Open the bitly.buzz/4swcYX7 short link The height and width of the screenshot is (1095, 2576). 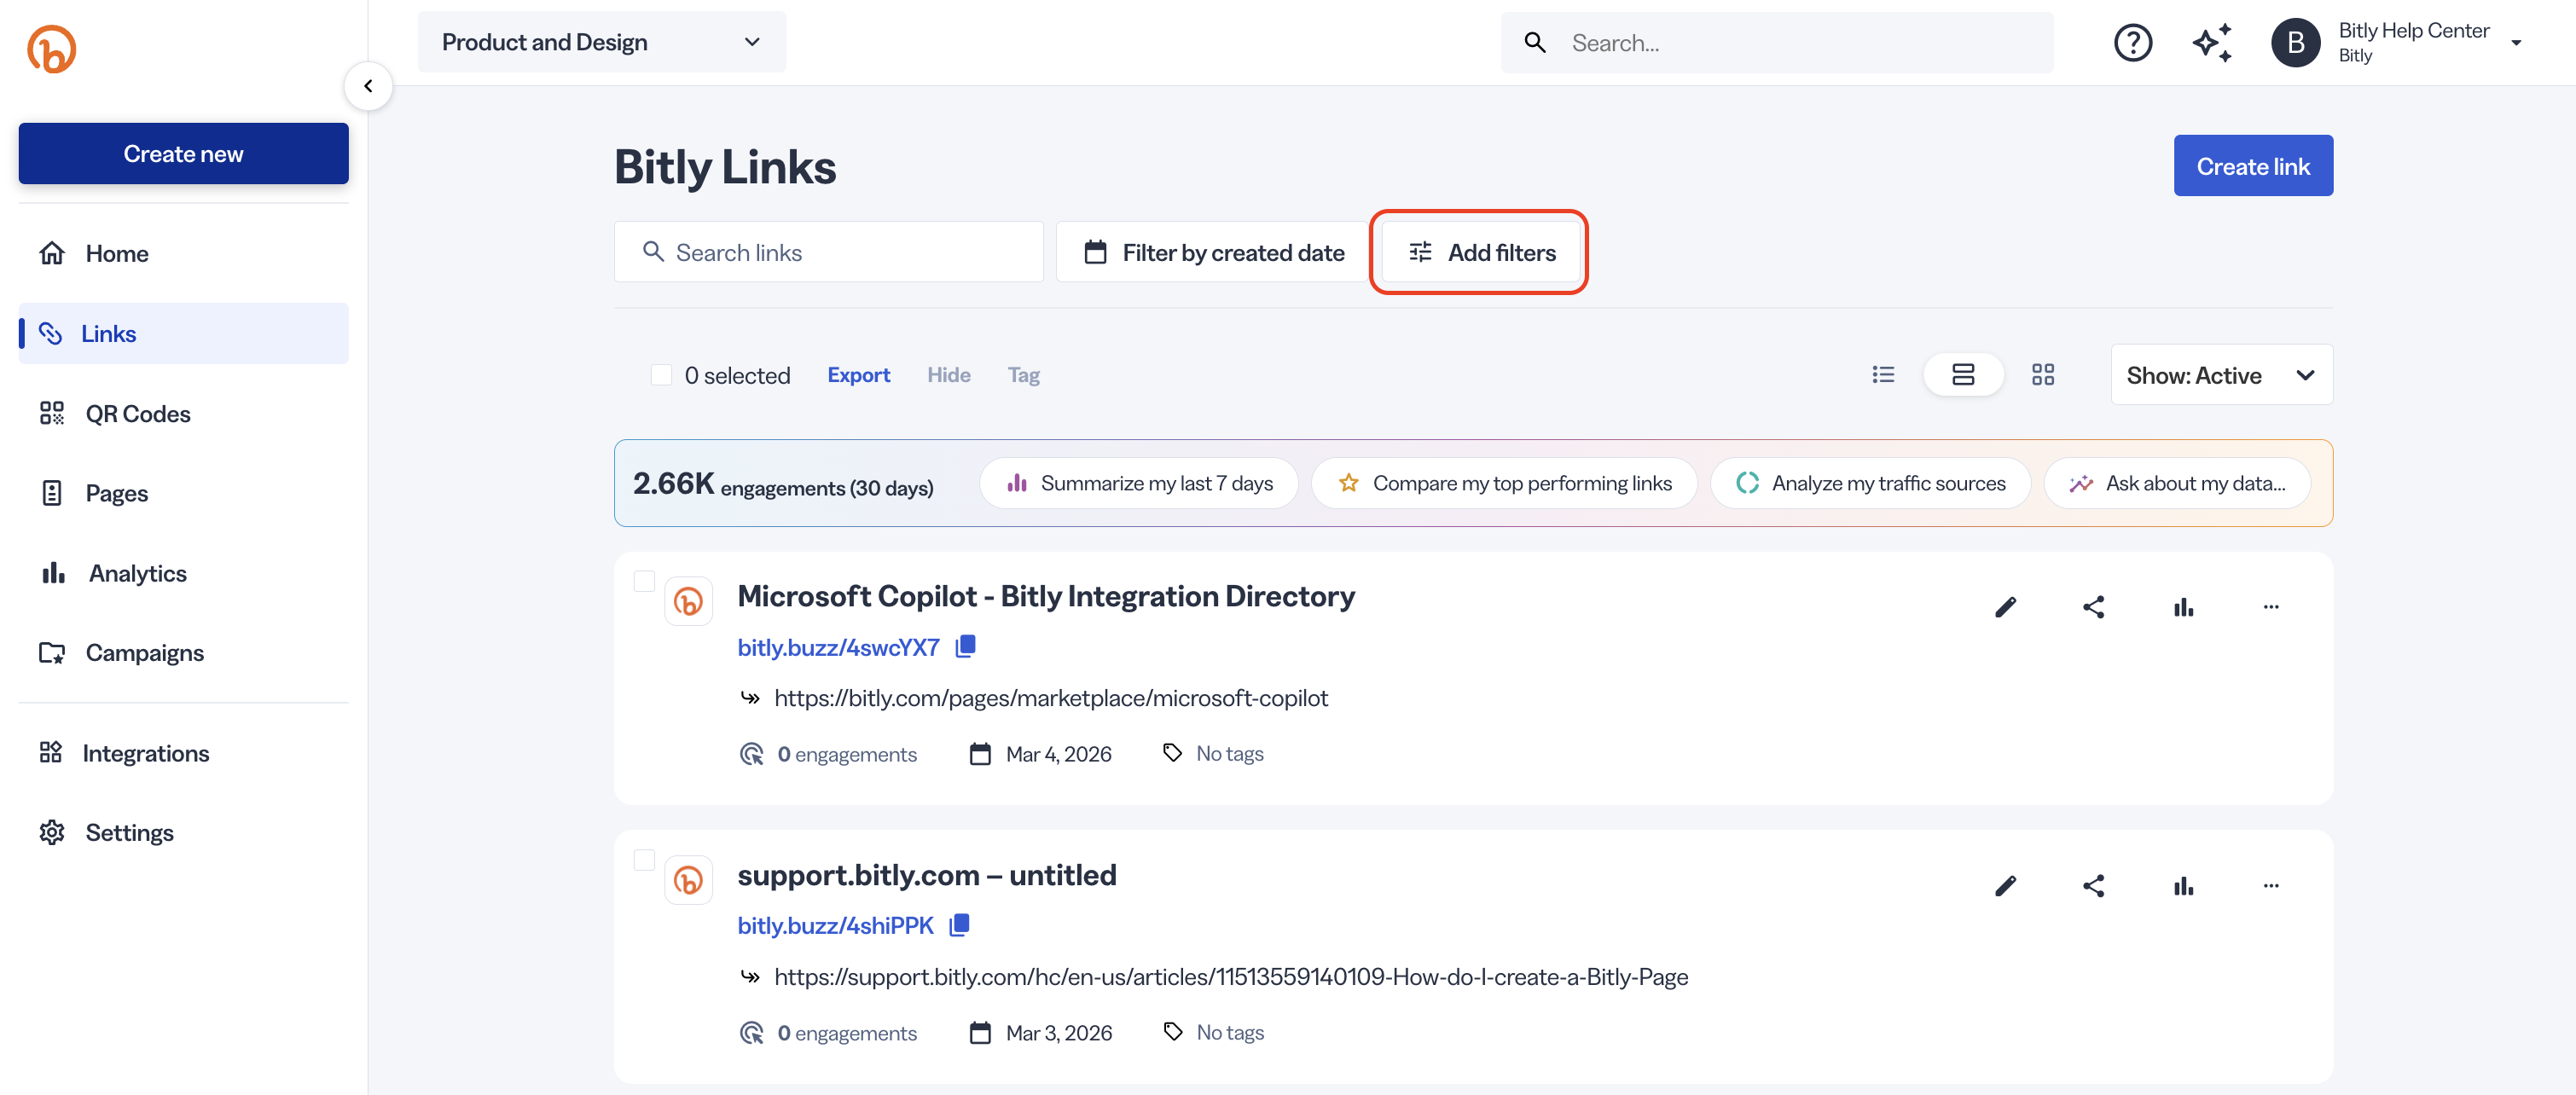[838, 648]
